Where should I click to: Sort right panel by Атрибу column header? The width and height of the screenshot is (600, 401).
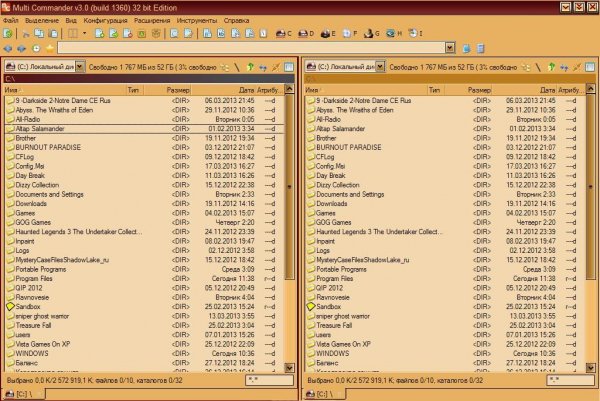click(x=571, y=90)
